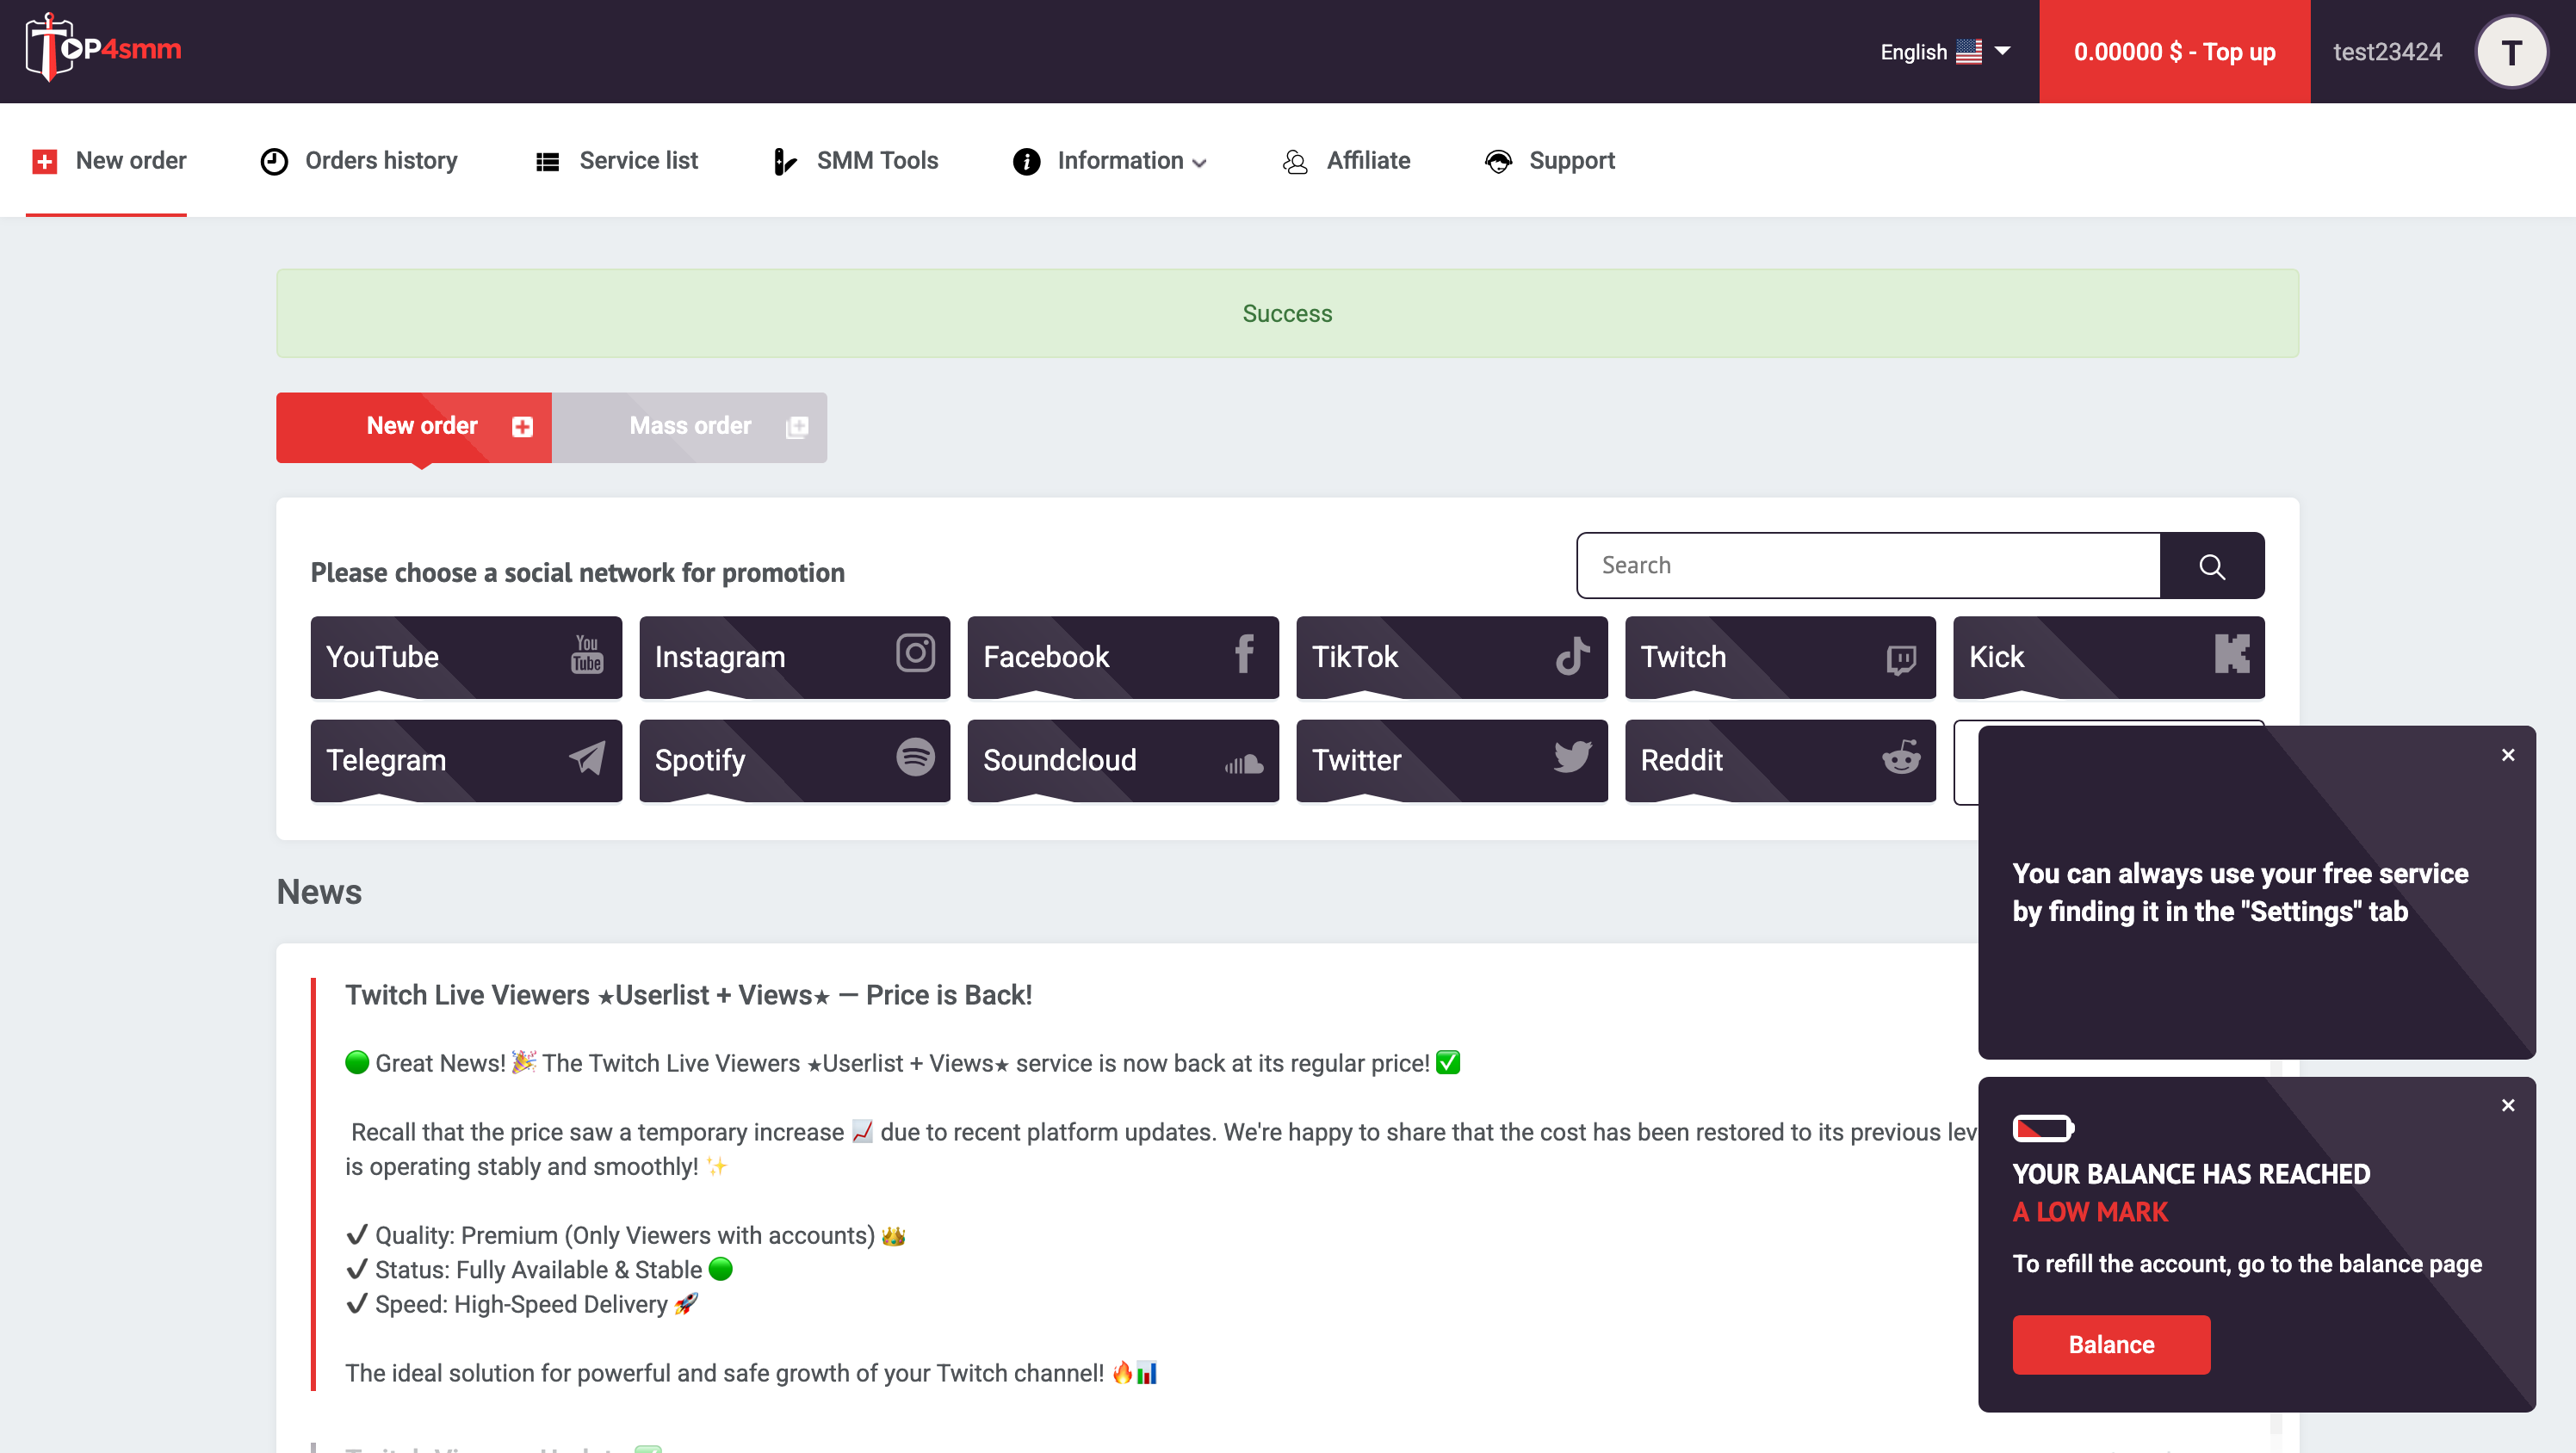The height and width of the screenshot is (1453, 2576).
Task: Click the T user avatar
Action: [2510, 52]
